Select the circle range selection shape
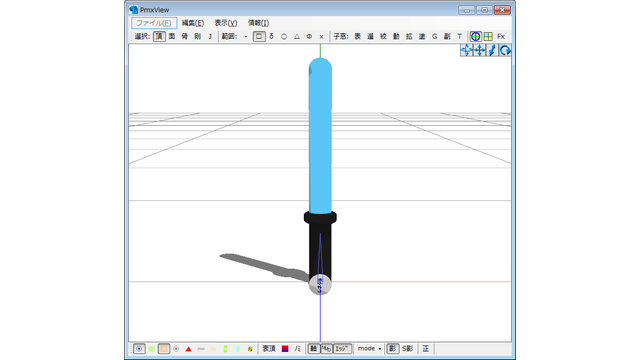The height and width of the screenshot is (360, 640). pos(284,36)
